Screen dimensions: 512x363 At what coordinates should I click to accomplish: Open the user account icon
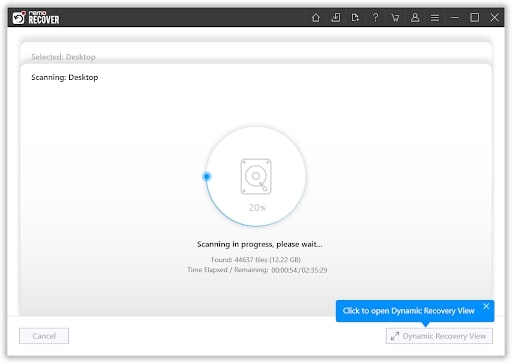415,17
